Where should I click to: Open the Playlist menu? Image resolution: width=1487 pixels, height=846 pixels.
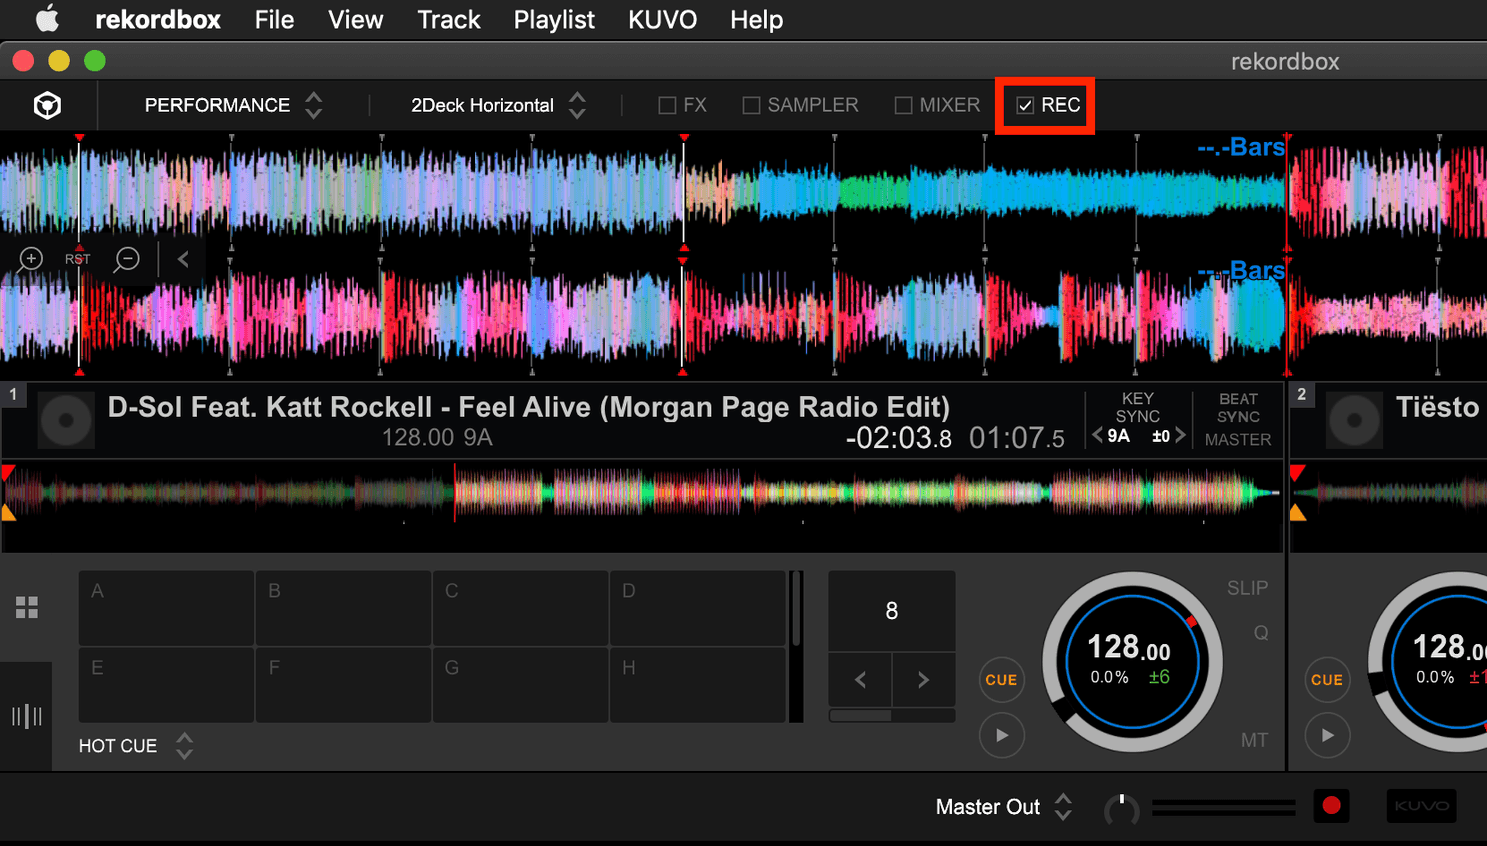[x=553, y=19]
